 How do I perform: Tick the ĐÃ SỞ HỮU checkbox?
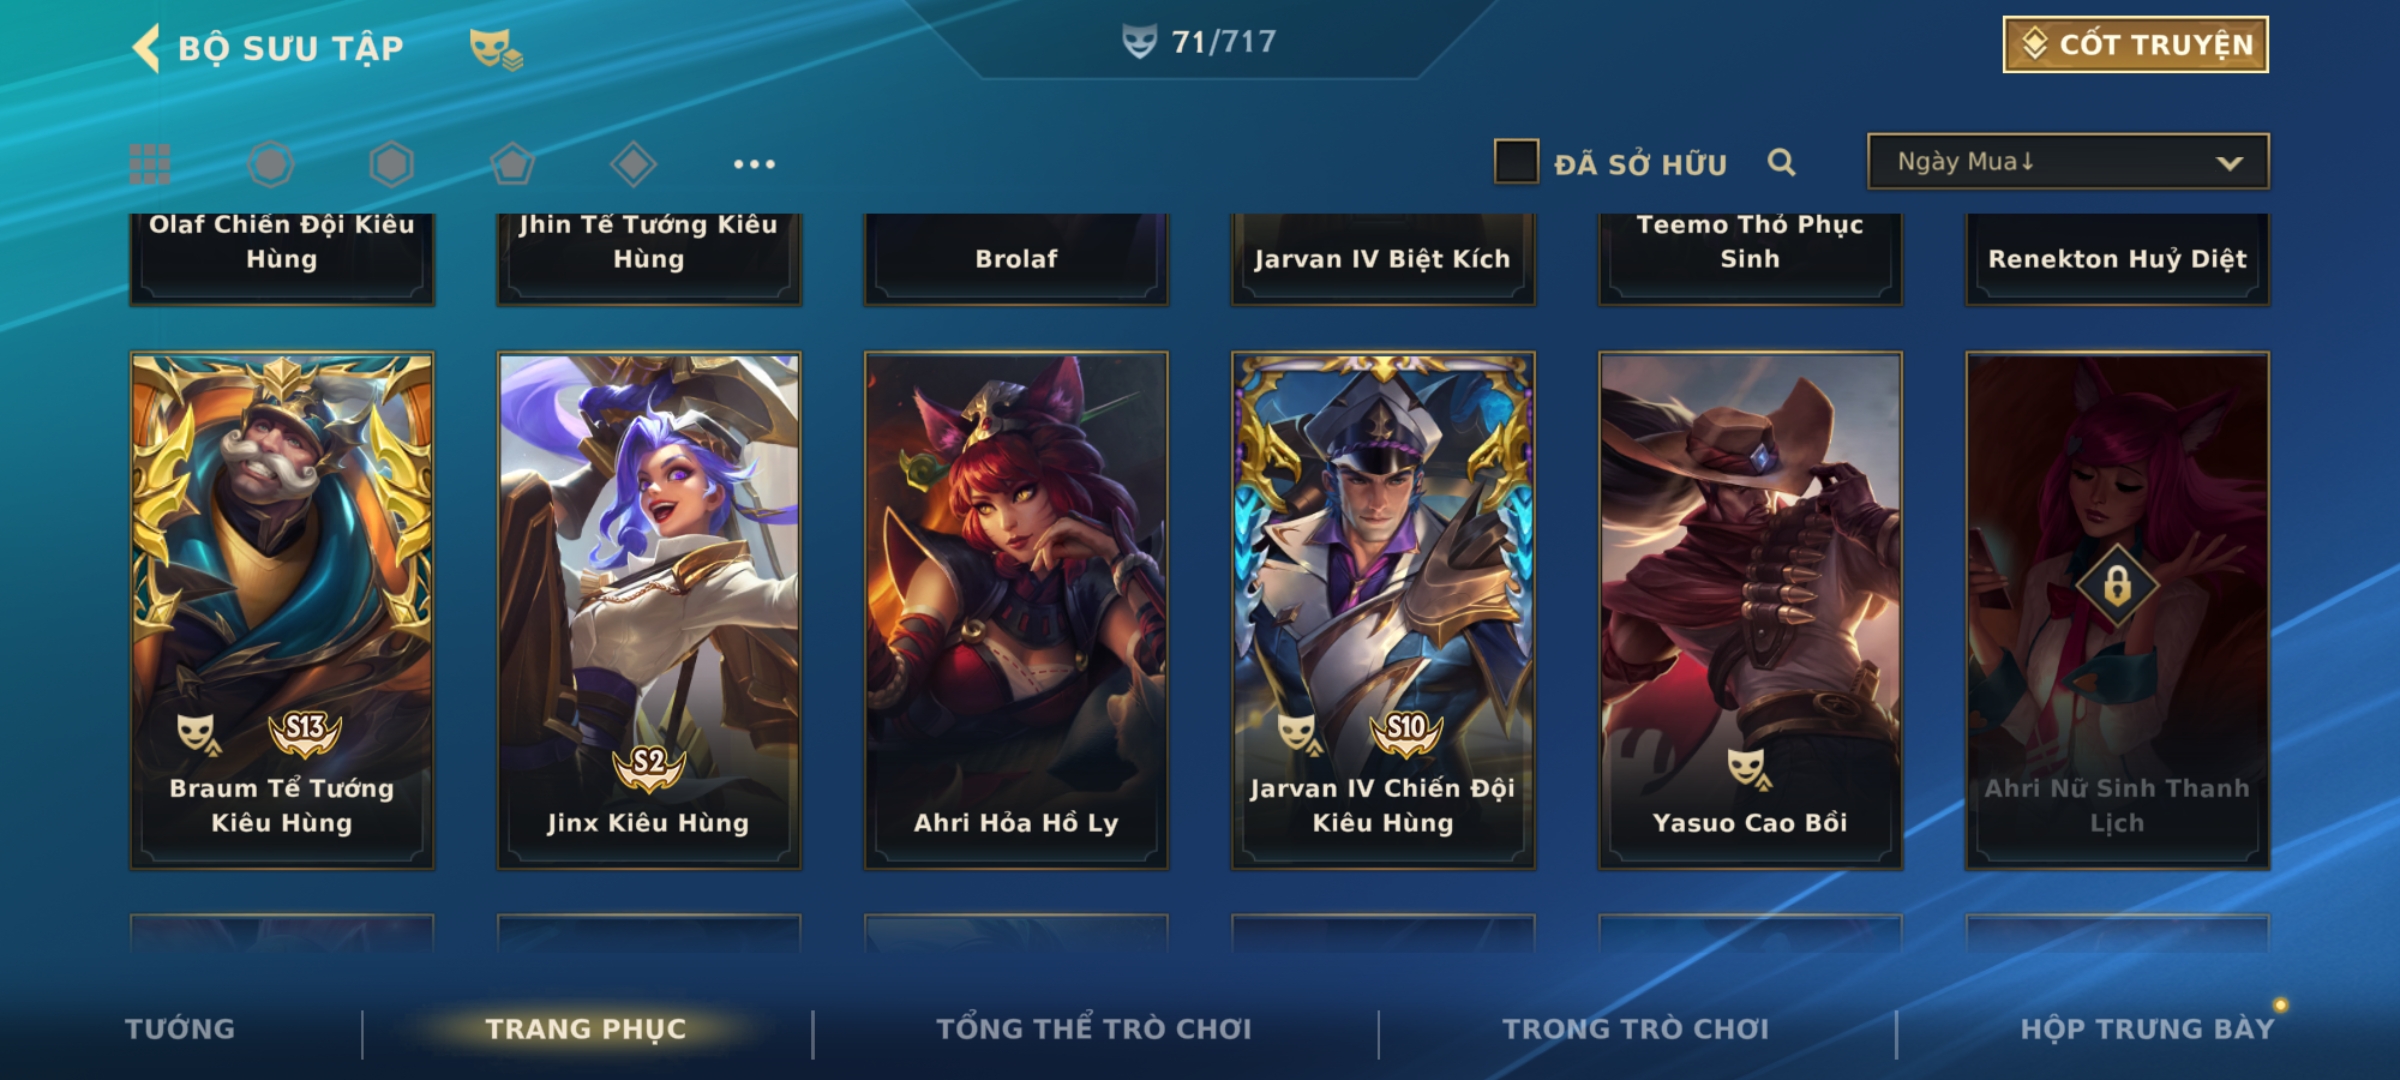1516,162
